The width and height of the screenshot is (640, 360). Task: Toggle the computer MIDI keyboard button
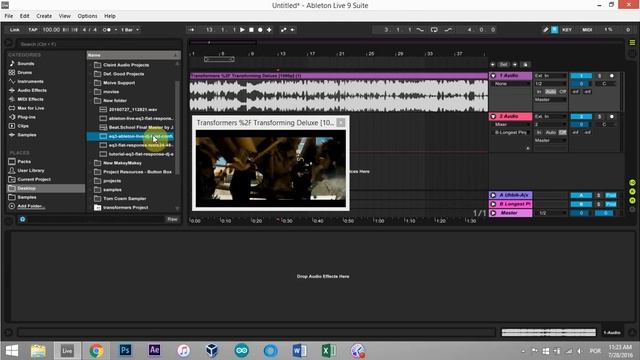(x=555, y=30)
